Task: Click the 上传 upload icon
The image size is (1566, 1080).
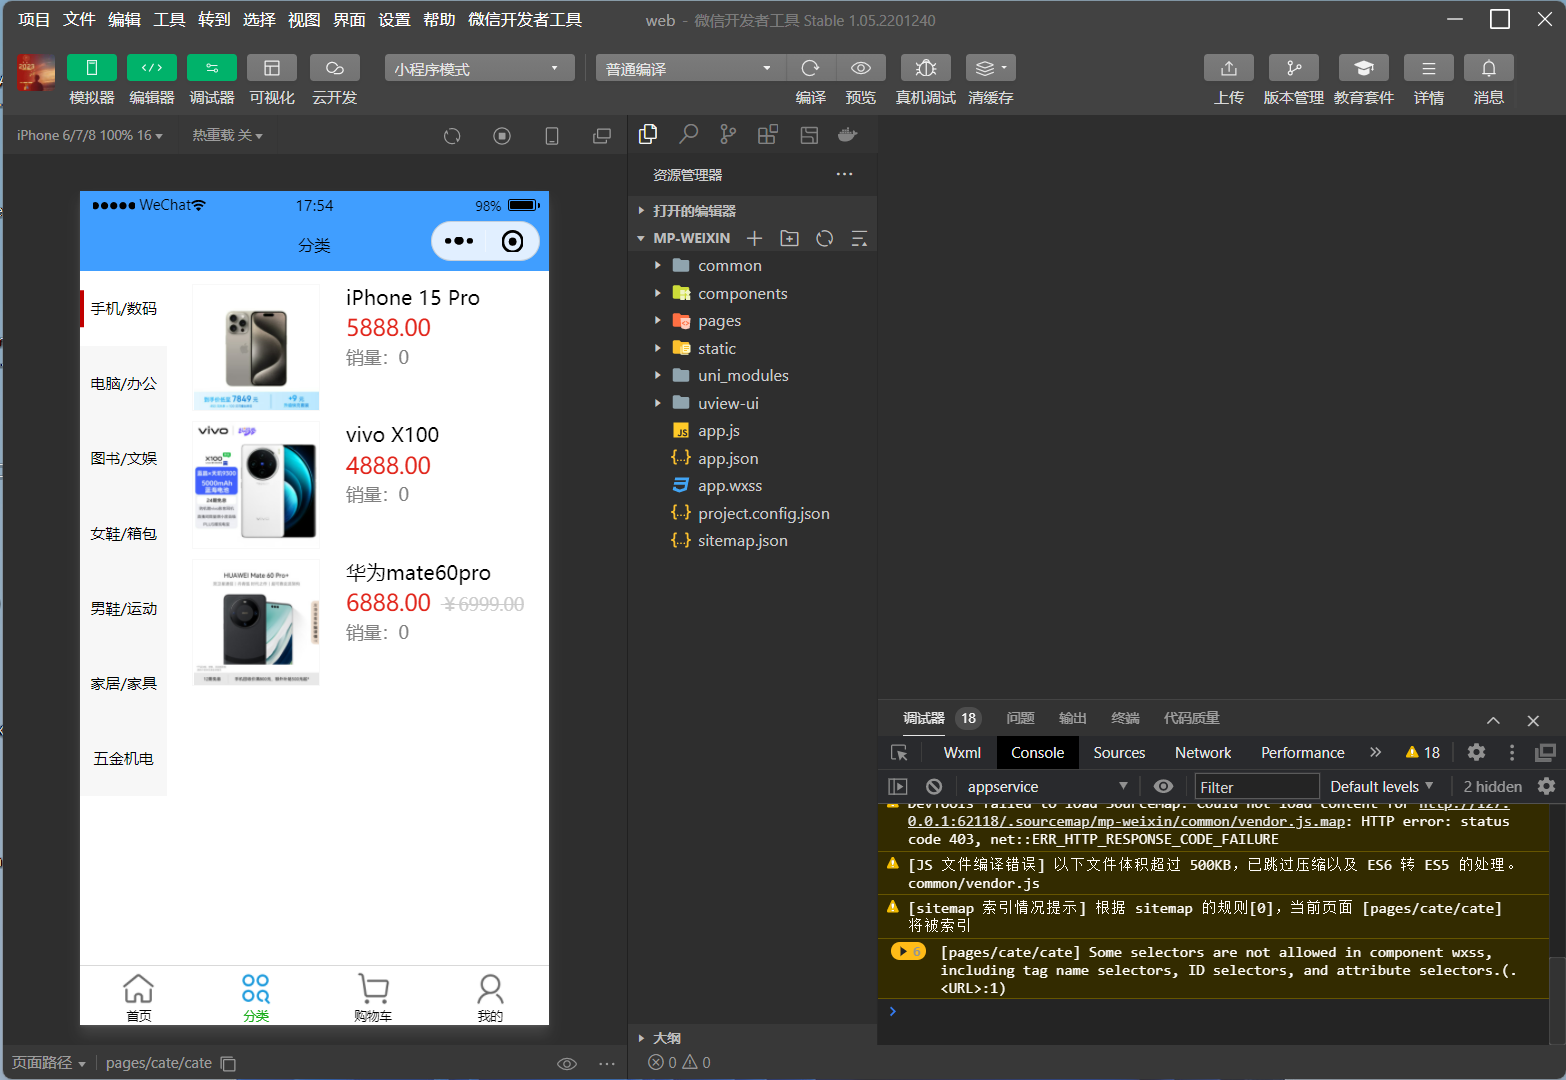Action: point(1229,68)
